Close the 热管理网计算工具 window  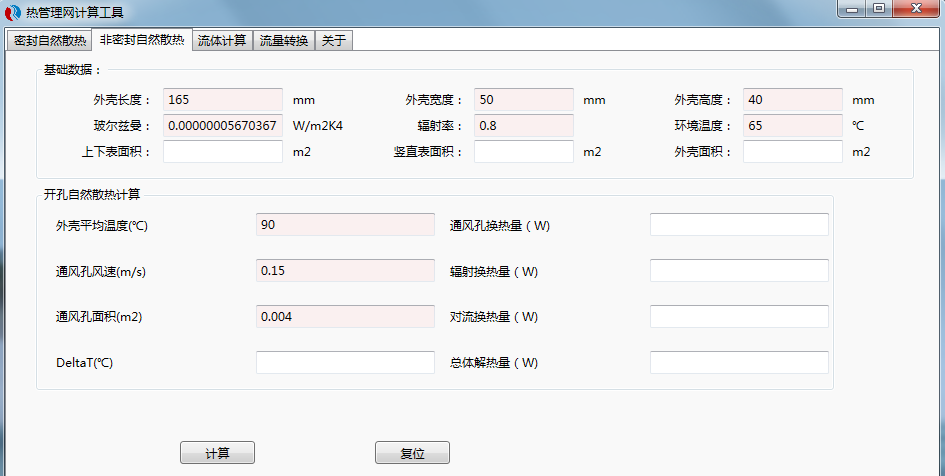(x=917, y=8)
